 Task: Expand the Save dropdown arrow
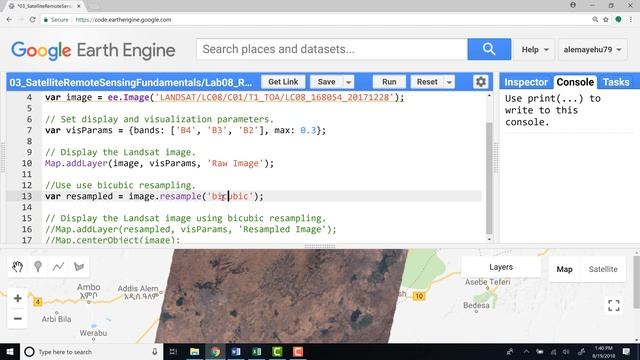(x=348, y=82)
